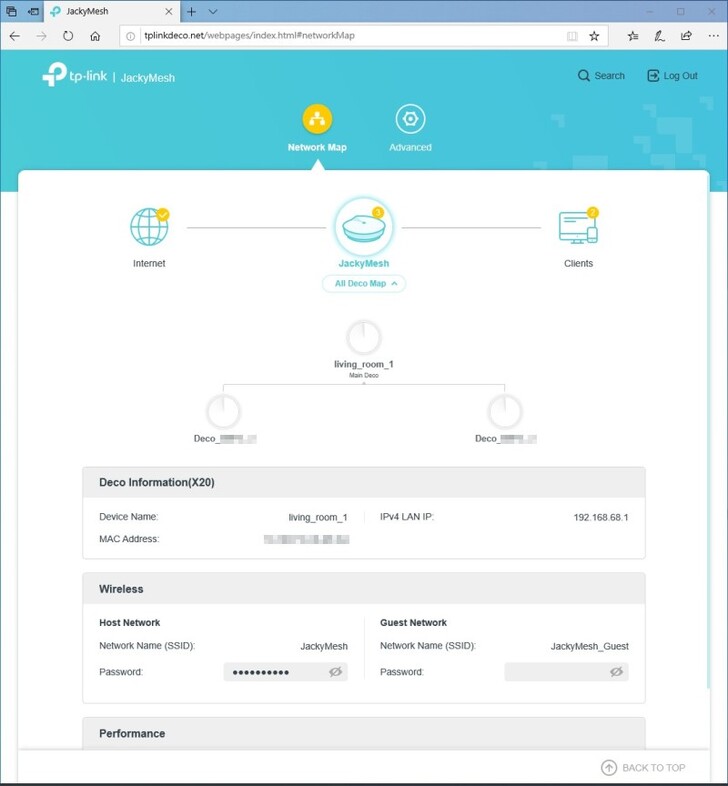The height and width of the screenshot is (786, 728).
Task: Click the Host Network JackyMesh SSID value
Action: [x=324, y=646]
